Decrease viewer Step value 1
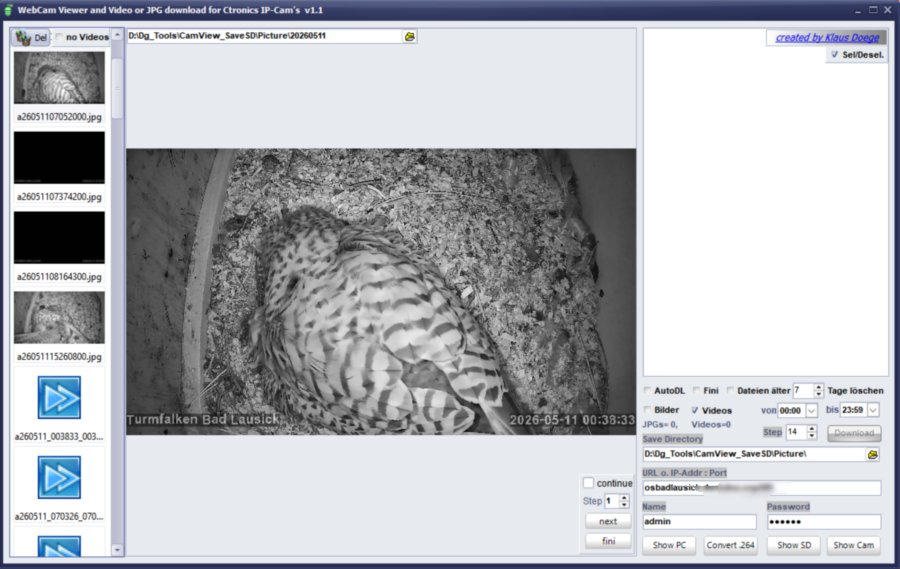The width and height of the screenshot is (900, 569). (x=624, y=504)
